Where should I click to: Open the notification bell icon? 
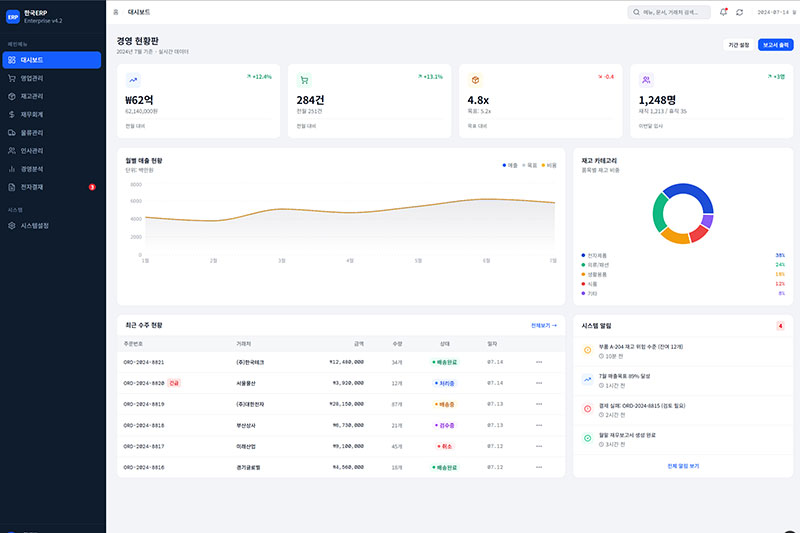(723, 12)
